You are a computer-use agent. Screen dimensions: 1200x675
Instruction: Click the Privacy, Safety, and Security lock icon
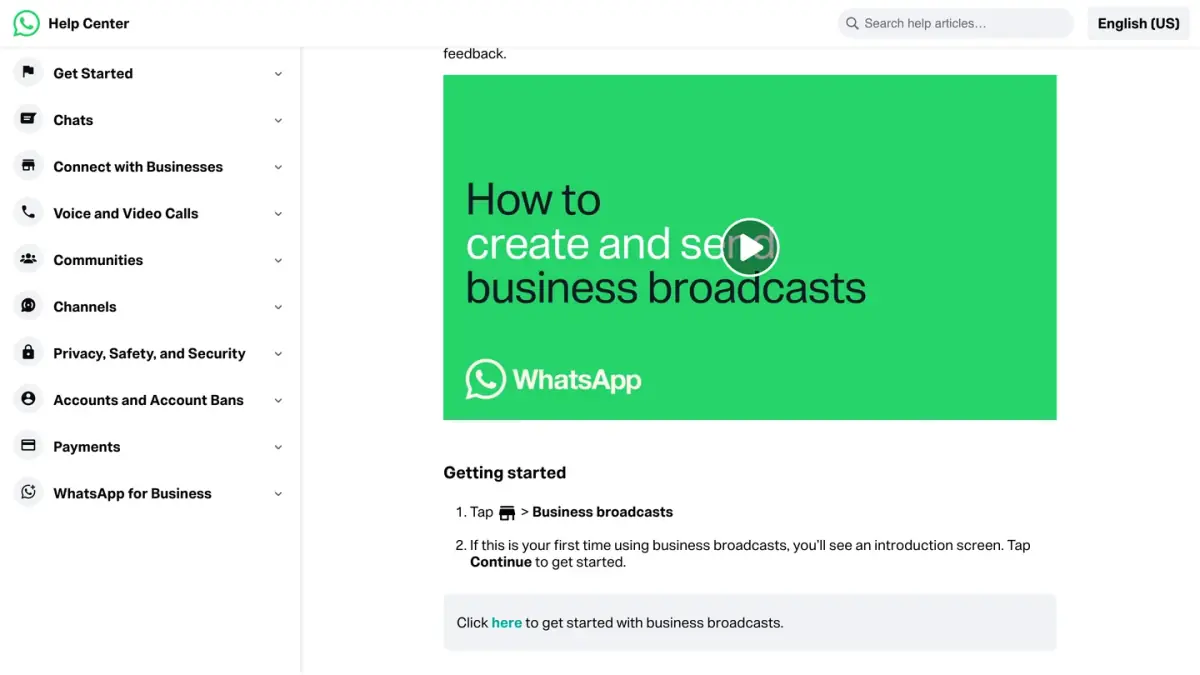[28, 353]
